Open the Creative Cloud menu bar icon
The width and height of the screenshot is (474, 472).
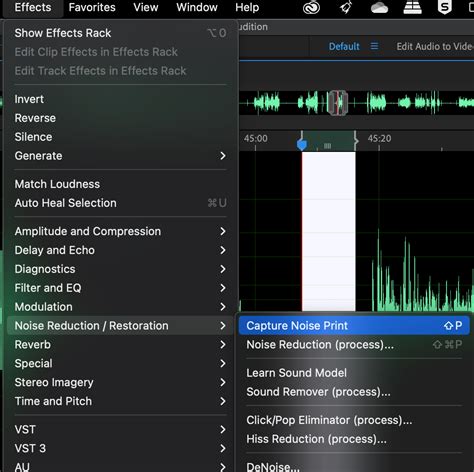coord(311,7)
